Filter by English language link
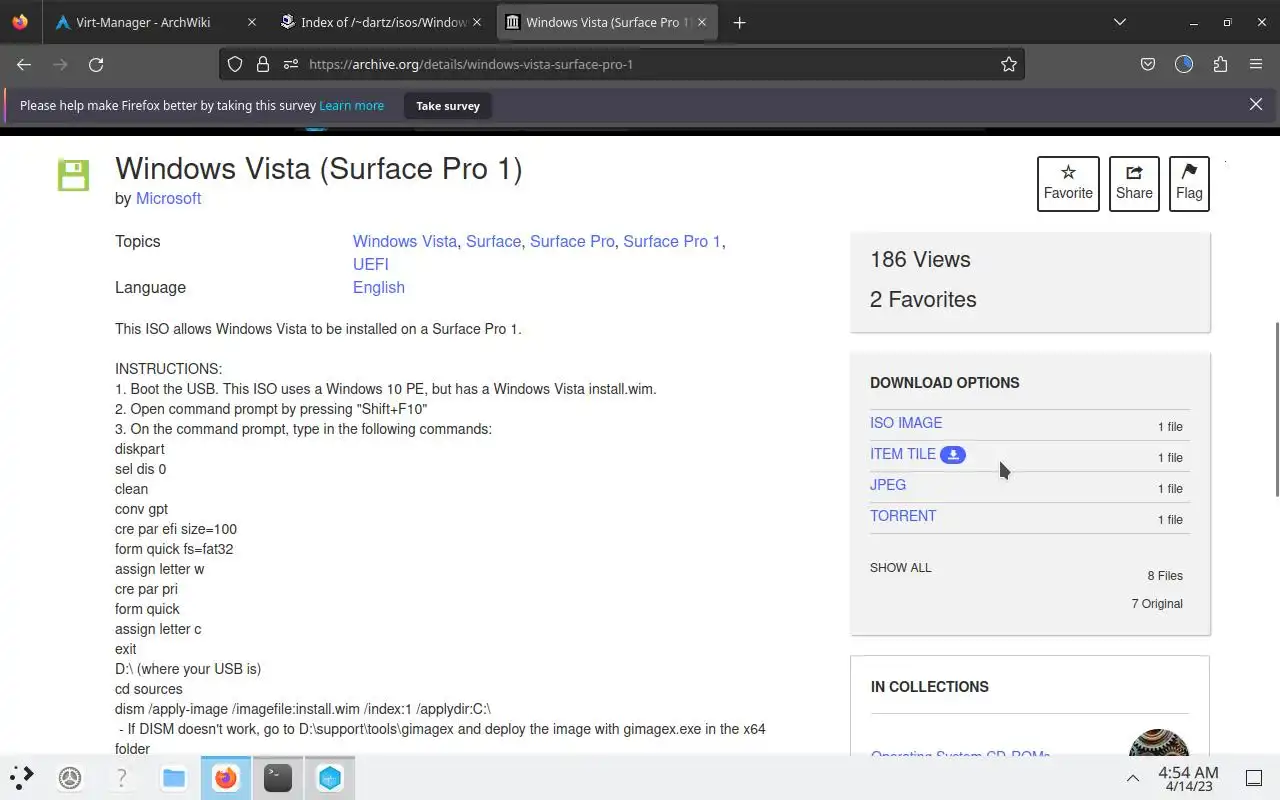1280x800 pixels. (379, 287)
